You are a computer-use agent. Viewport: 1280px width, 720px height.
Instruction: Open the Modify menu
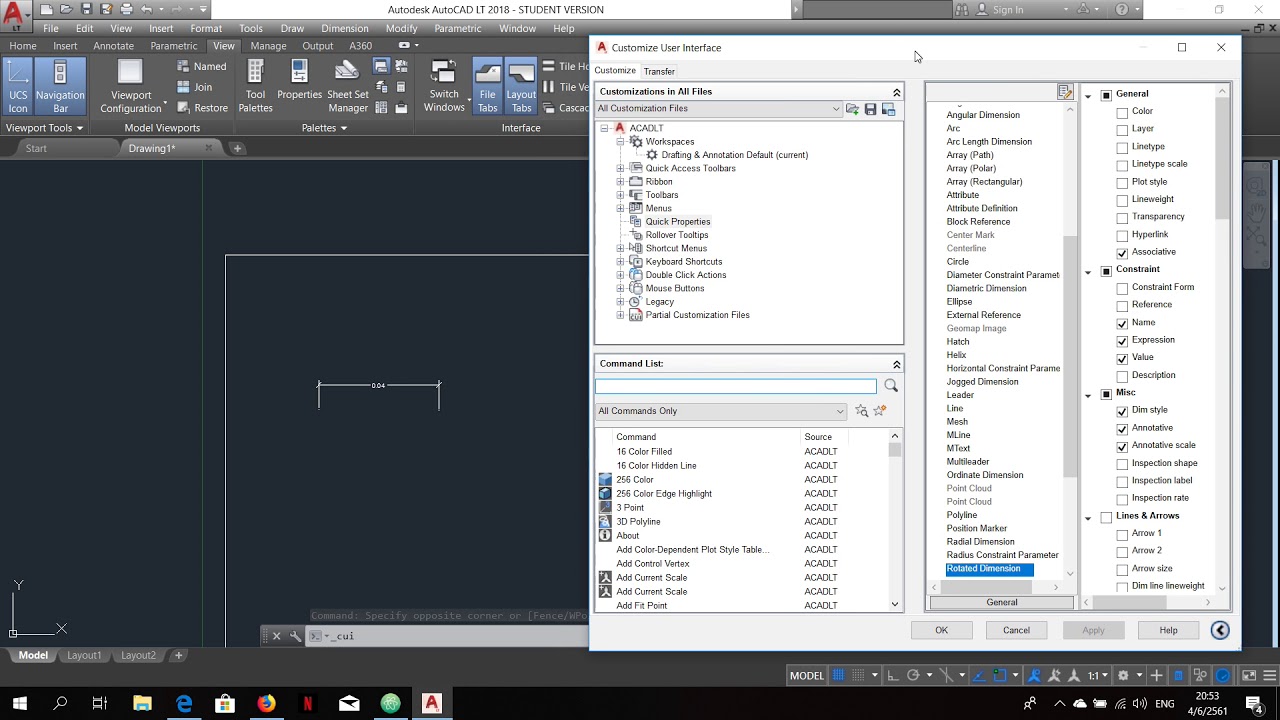401,28
